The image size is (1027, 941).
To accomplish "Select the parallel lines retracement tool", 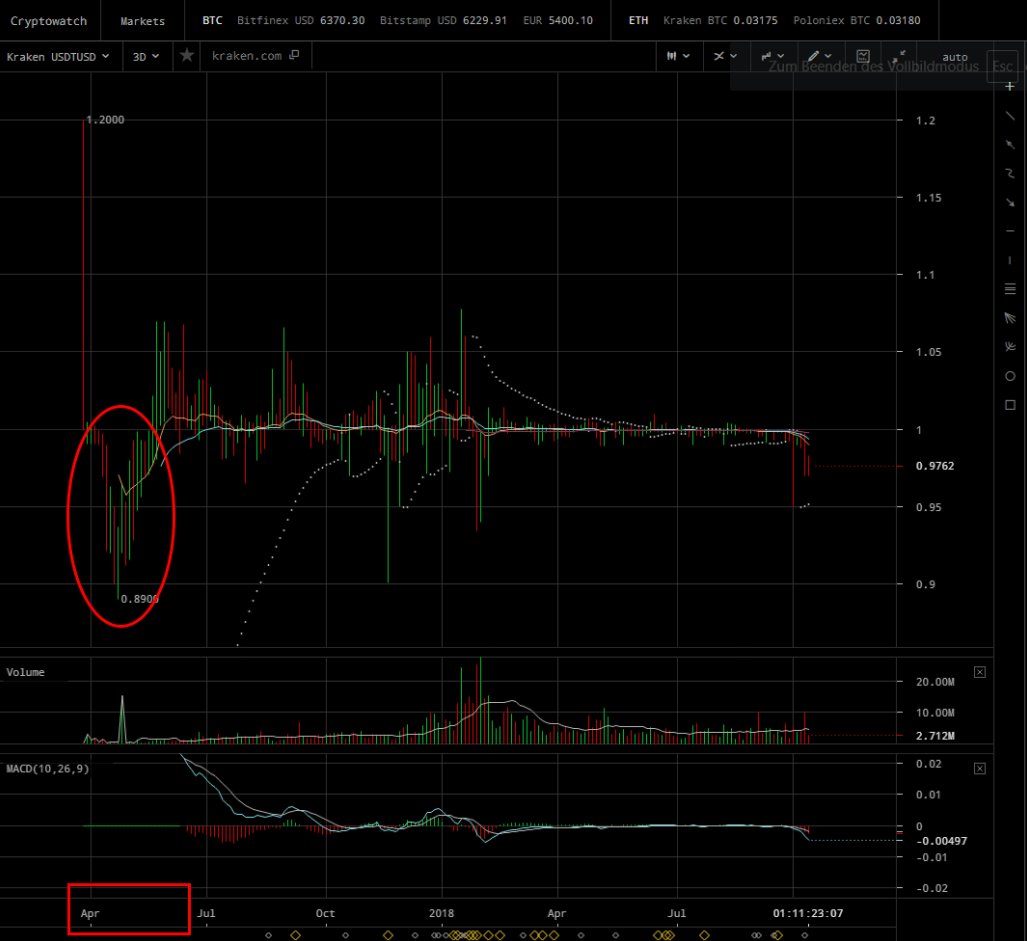I will (x=1010, y=289).
